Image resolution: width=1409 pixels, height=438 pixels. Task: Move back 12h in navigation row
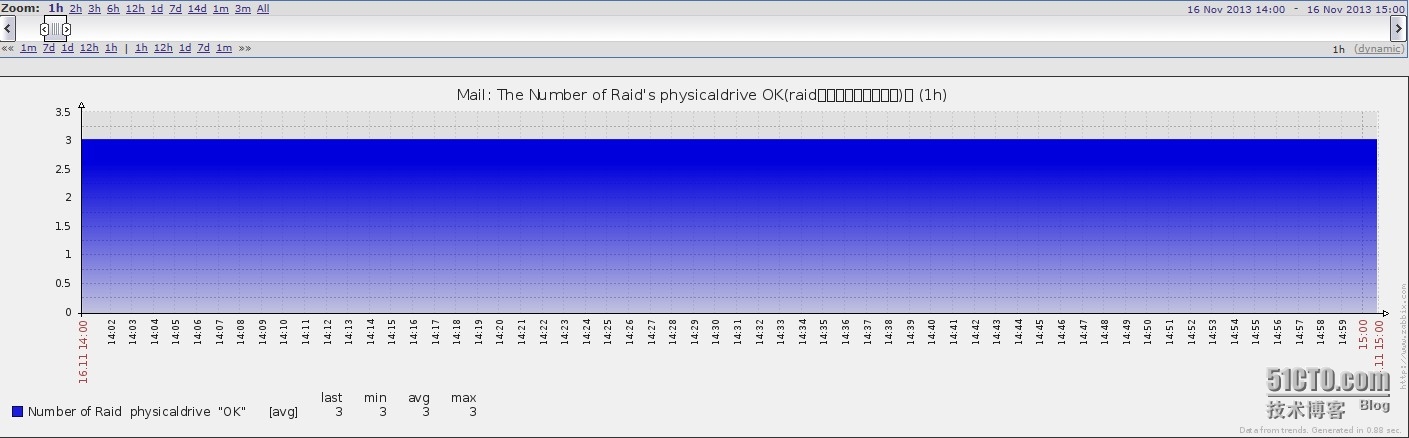89,48
